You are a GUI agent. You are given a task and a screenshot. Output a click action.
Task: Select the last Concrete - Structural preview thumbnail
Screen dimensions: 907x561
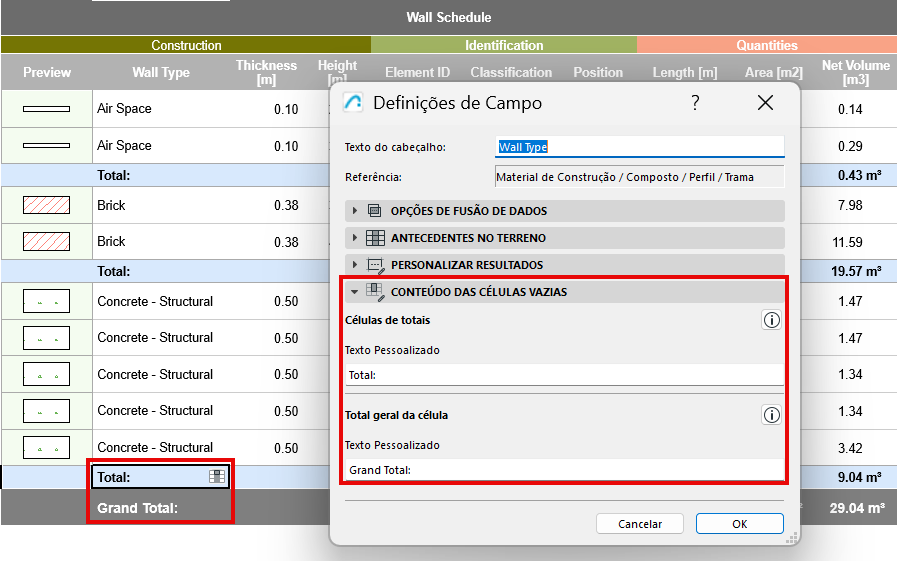[x=46, y=448]
